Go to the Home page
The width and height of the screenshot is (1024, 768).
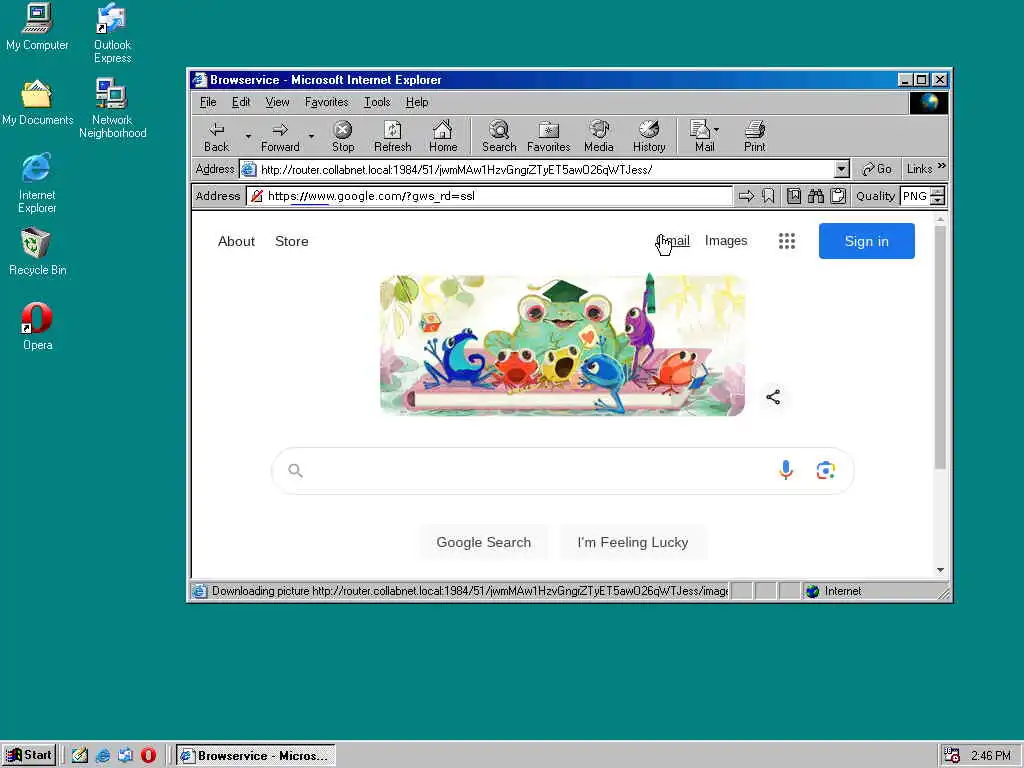[x=443, y=136]
